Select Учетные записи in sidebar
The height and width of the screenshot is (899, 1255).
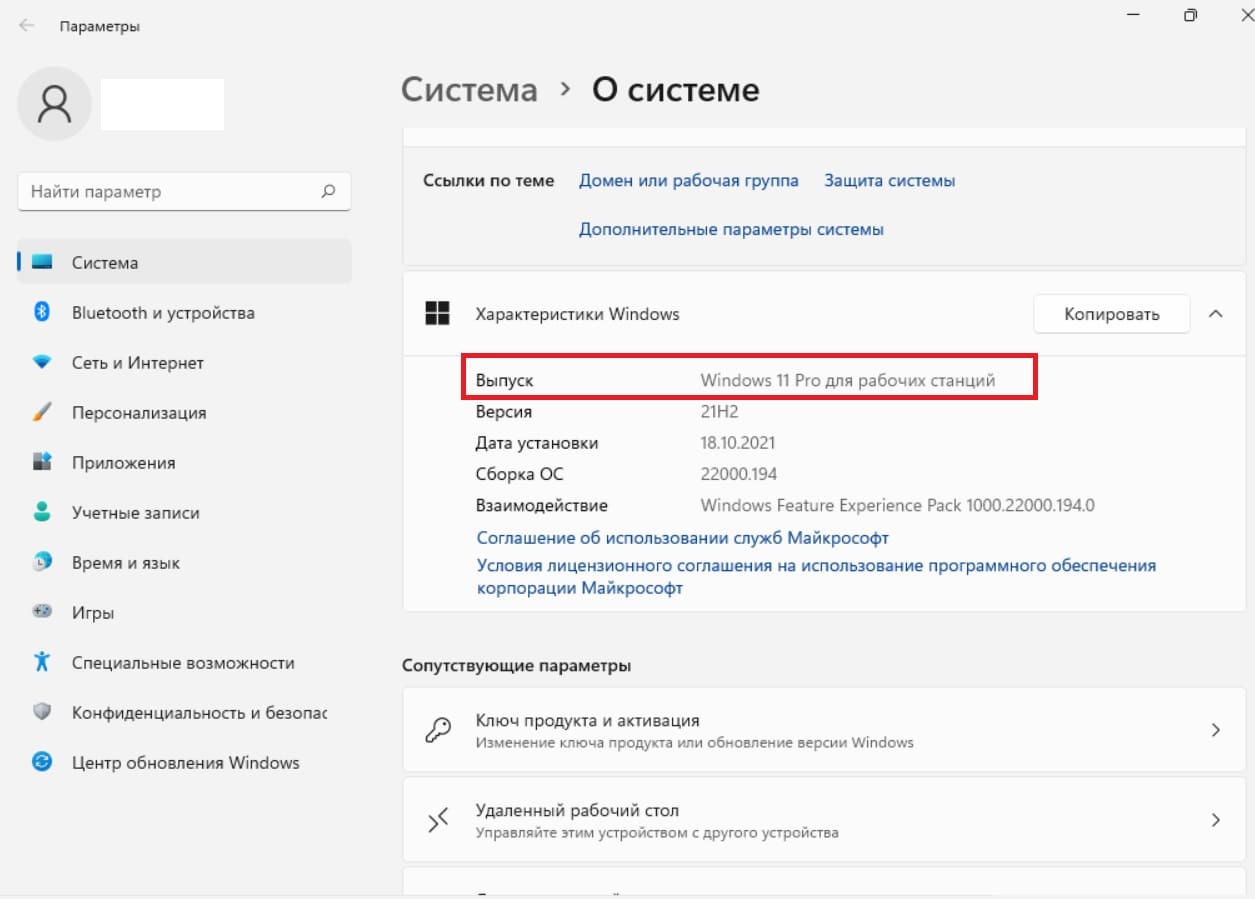tap(185, 512)
